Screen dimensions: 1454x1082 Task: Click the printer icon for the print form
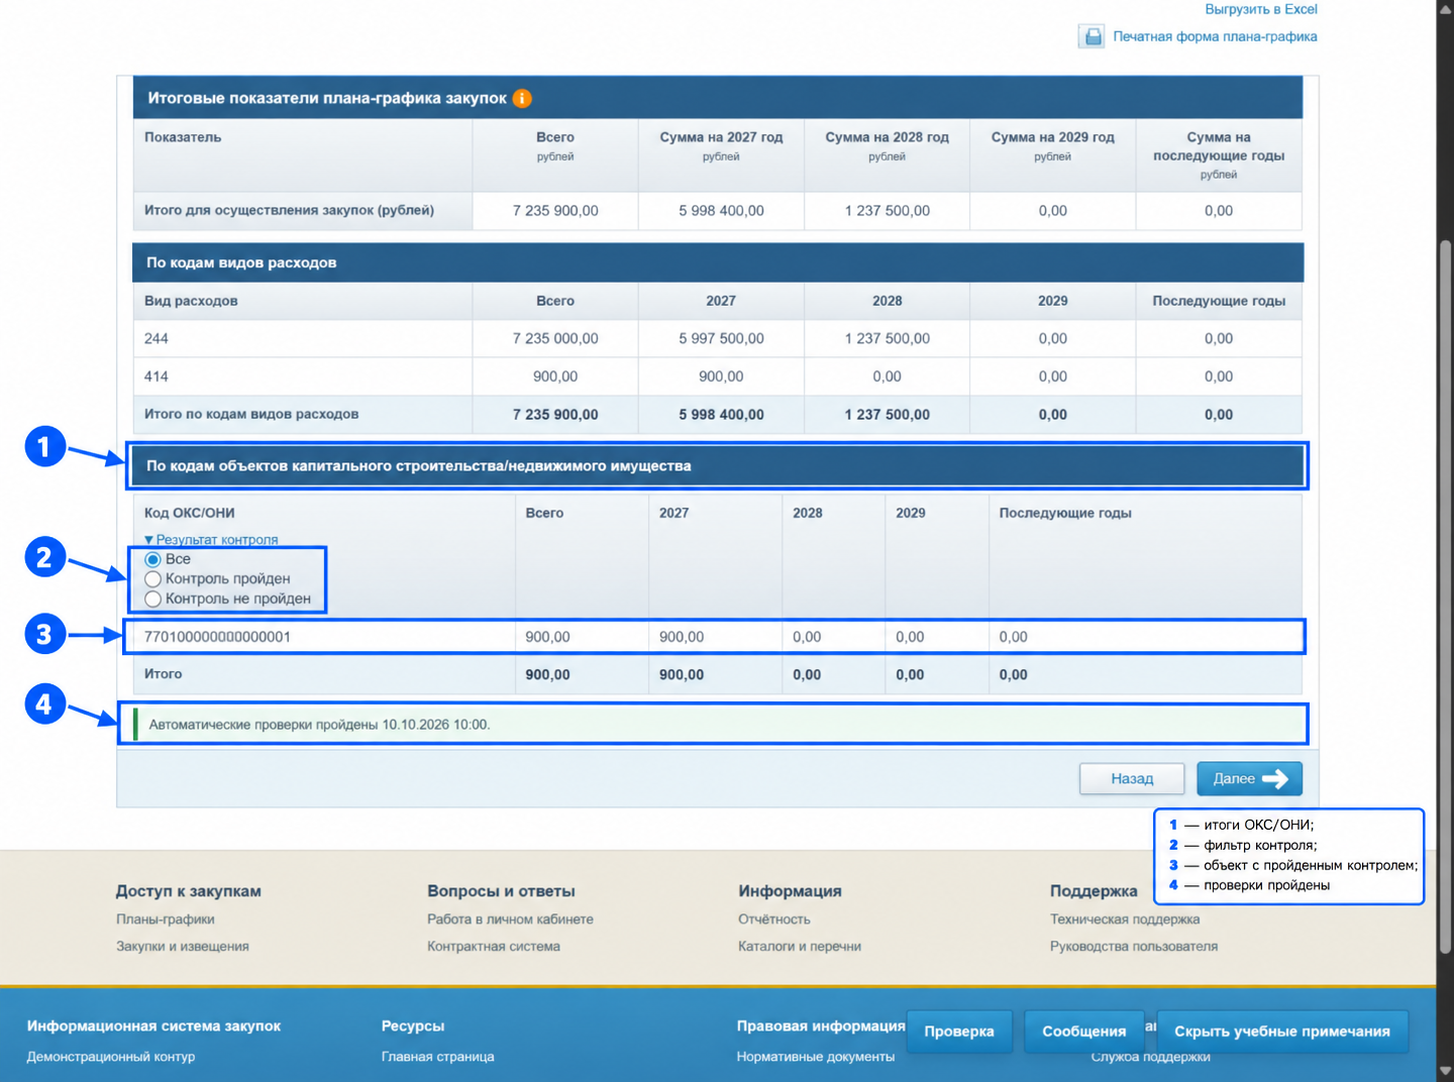[1092, 36]
